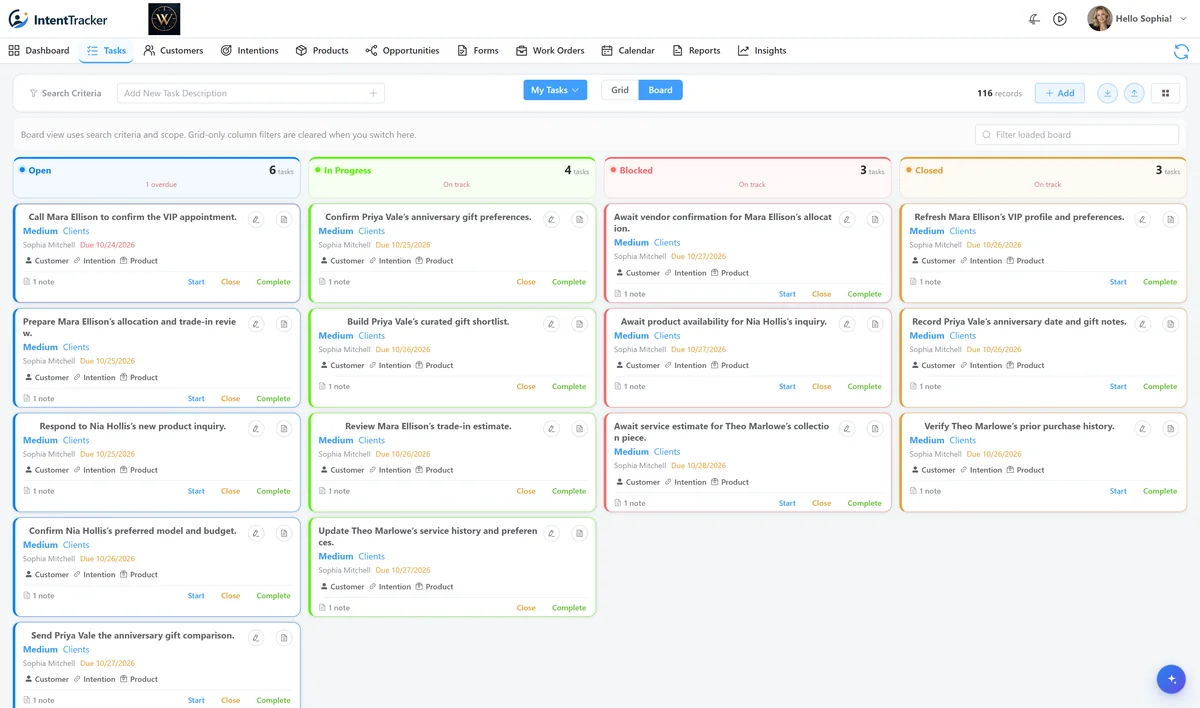
Task: Open the Insights menu item
Action: [762, 50]
